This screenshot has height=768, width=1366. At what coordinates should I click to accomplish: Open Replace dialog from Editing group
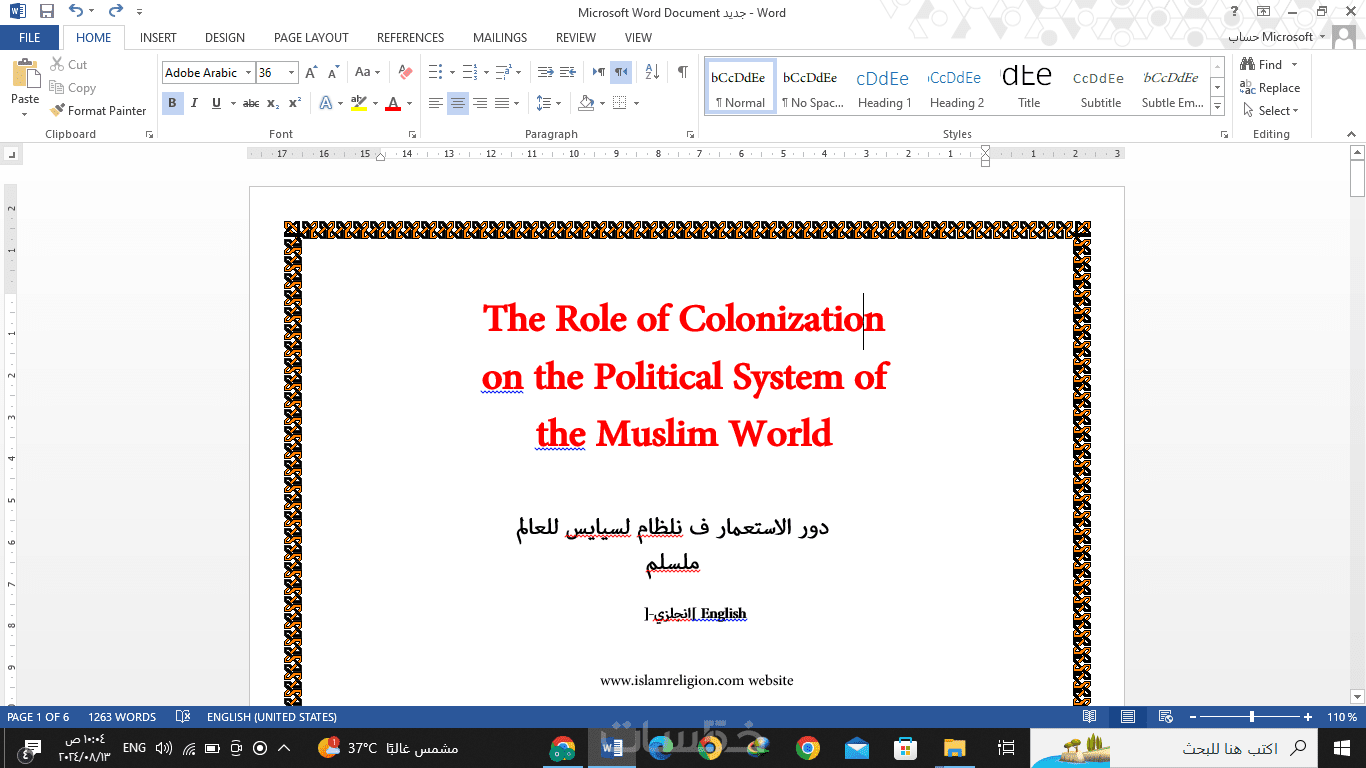click(1270, 88)
